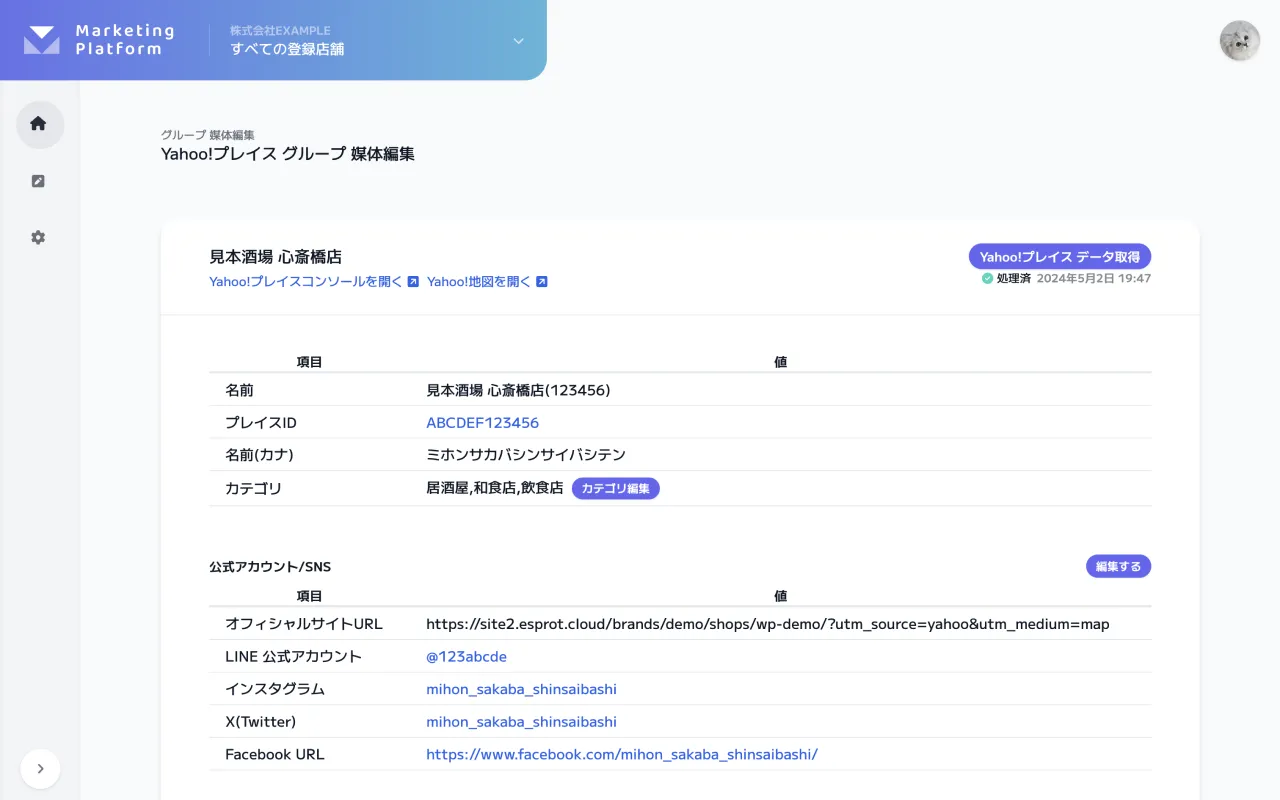This screenshot has width=1280, height=800.
Task: Open the Yahoo!プレイスコンソールを開く link
Action: click(303, 282)
